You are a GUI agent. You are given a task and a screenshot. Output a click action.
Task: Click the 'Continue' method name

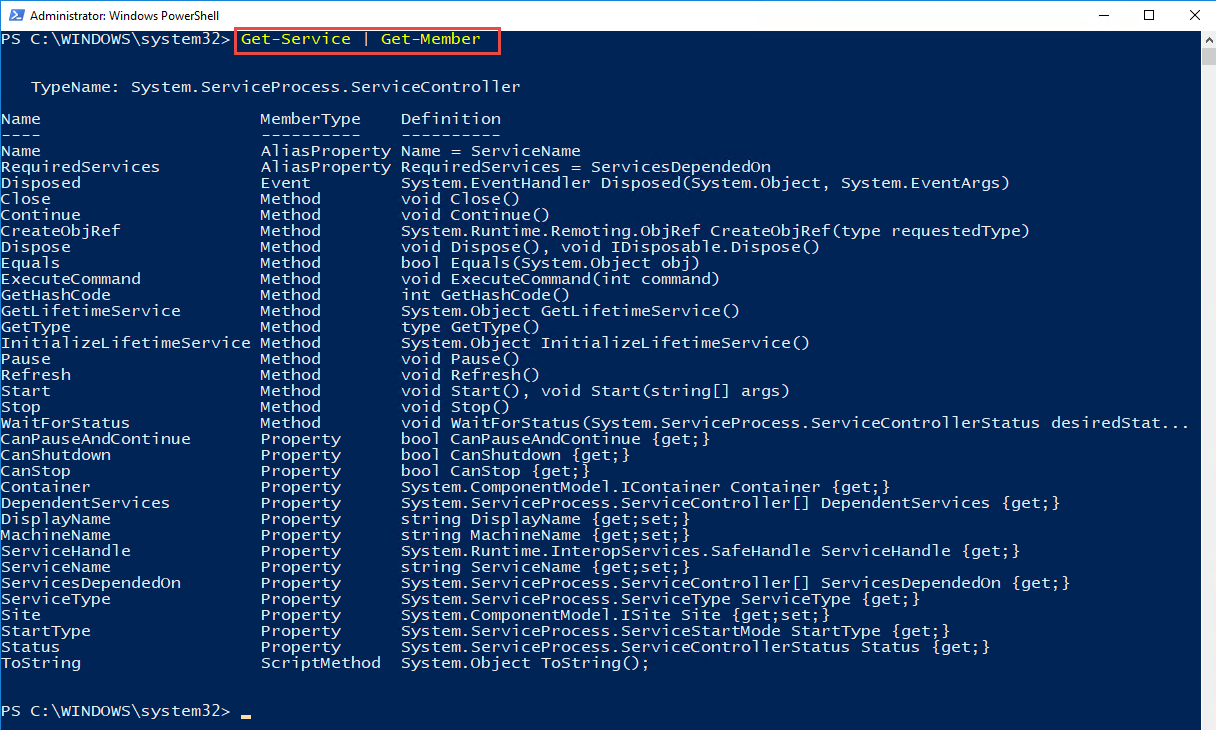point(41,215)
